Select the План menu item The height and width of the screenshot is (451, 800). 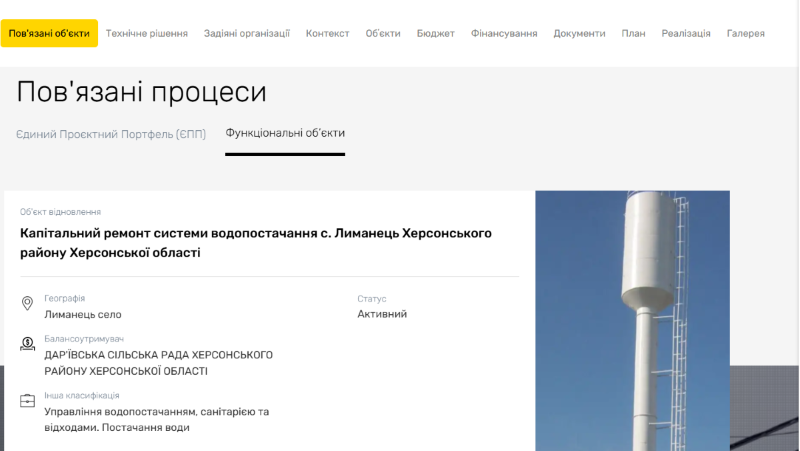633,33
